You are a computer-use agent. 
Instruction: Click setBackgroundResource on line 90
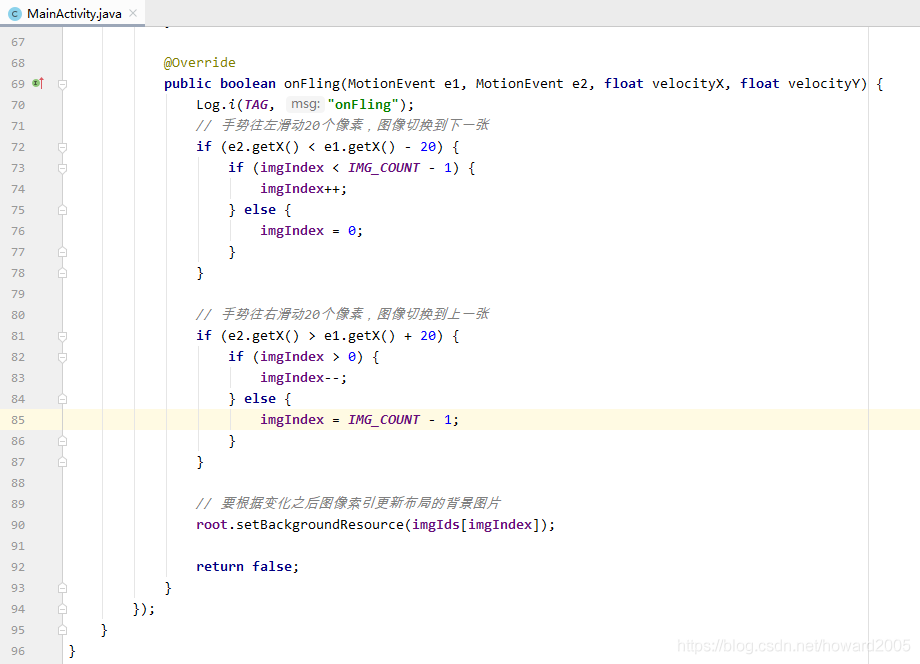coord(320,524)
